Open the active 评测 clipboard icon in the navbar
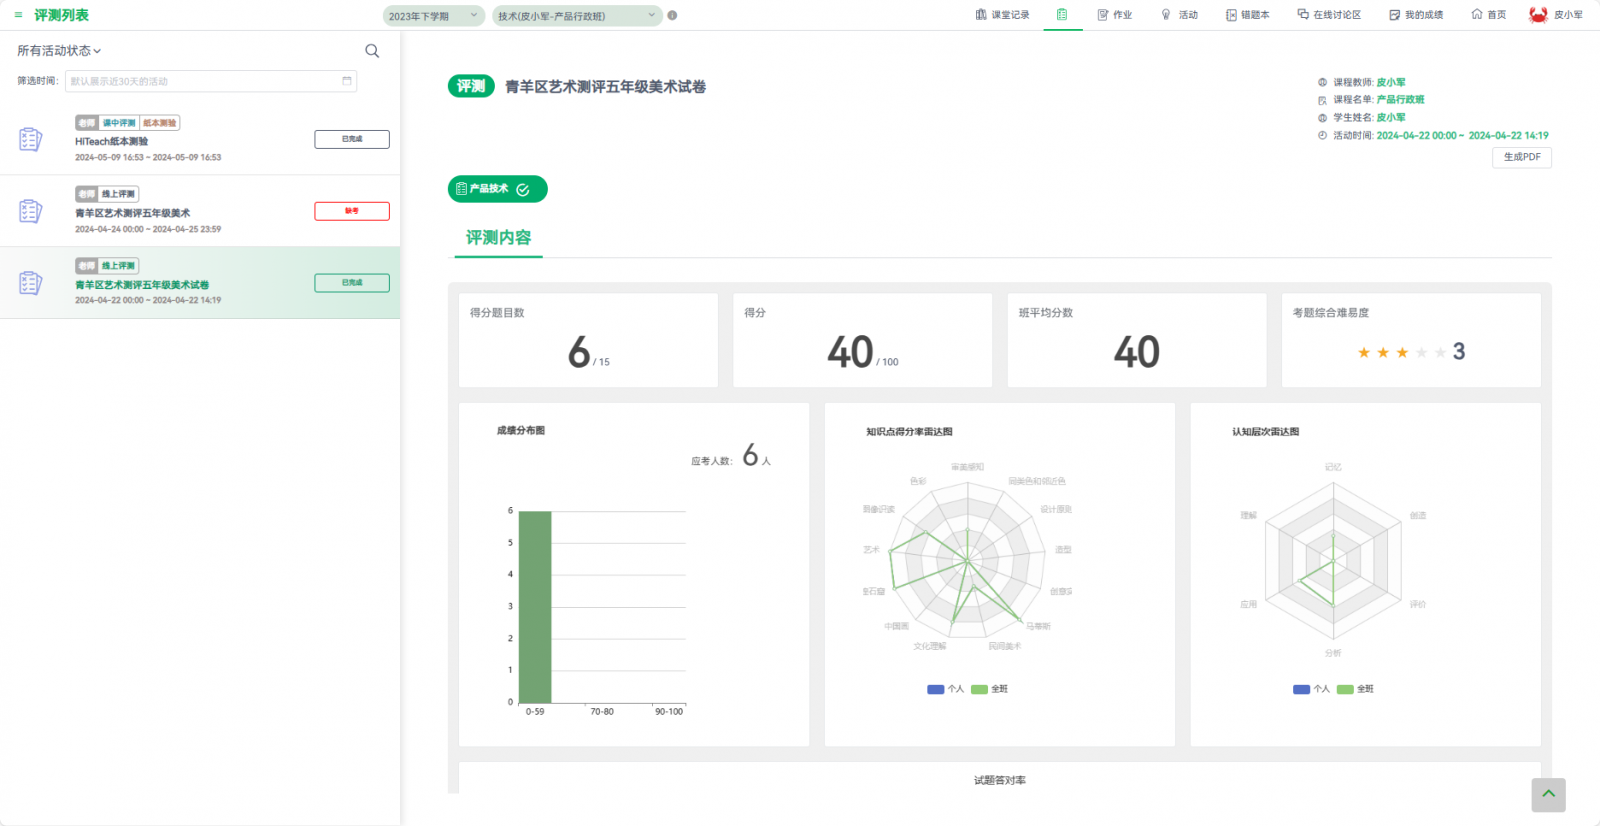The image size is (1600, 826). coord(1062,15)
